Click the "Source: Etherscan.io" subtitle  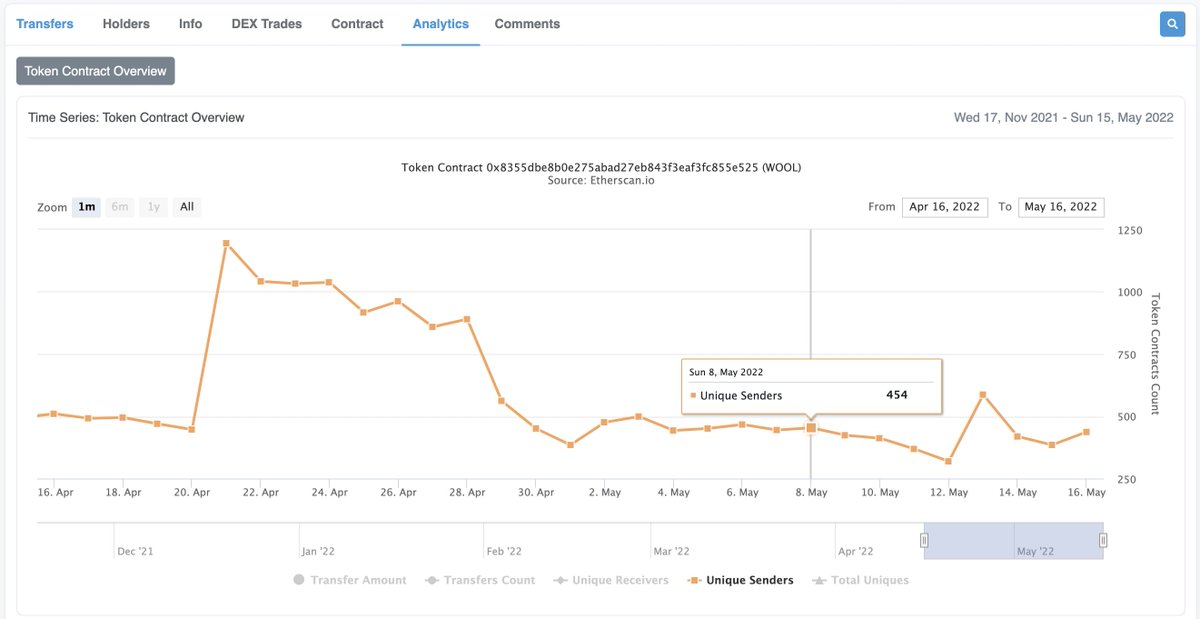coord(601,181)
